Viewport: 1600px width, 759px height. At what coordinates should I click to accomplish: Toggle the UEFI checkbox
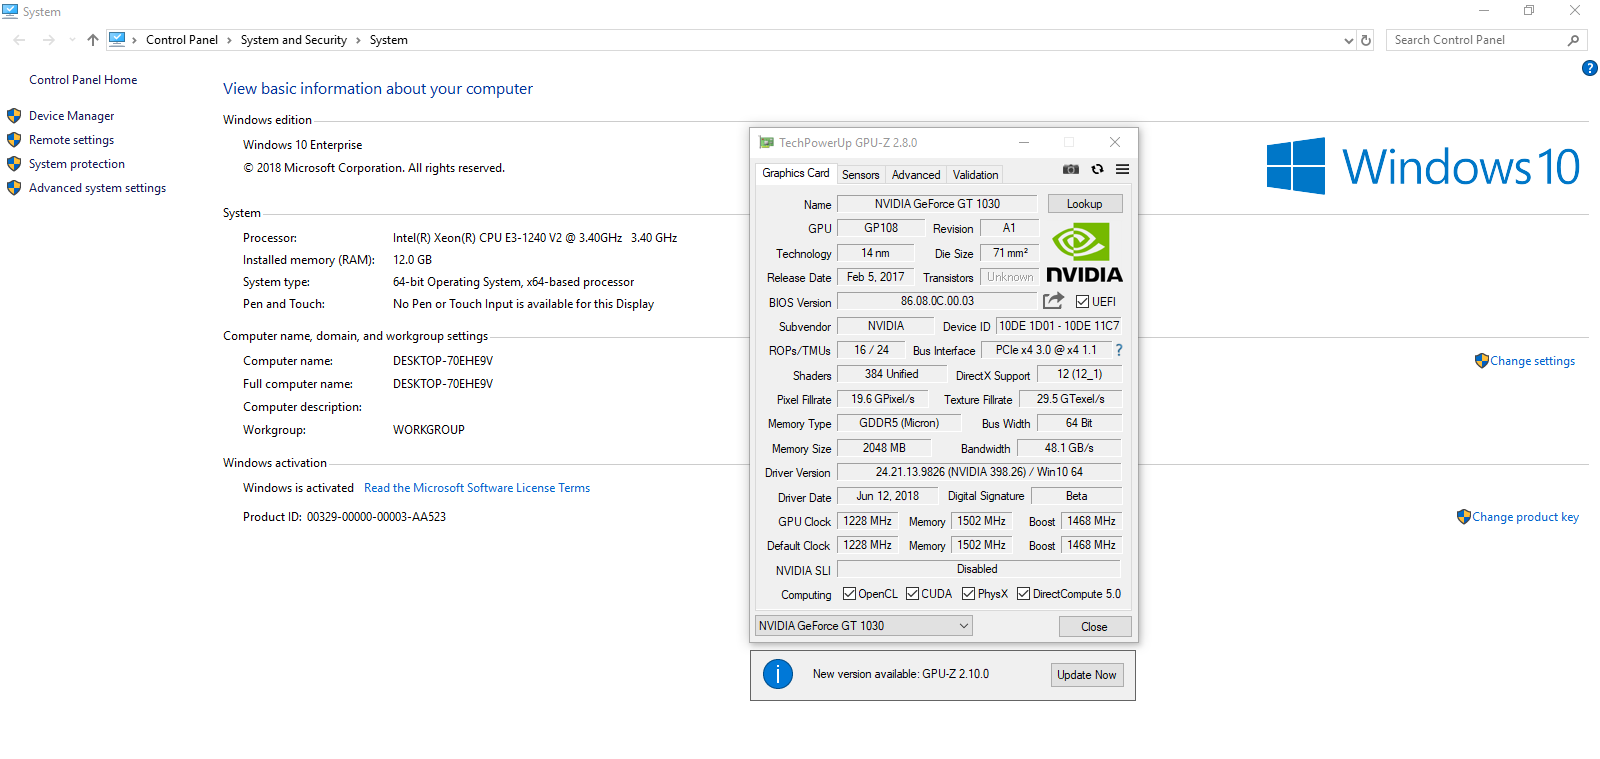[1082, 301]
